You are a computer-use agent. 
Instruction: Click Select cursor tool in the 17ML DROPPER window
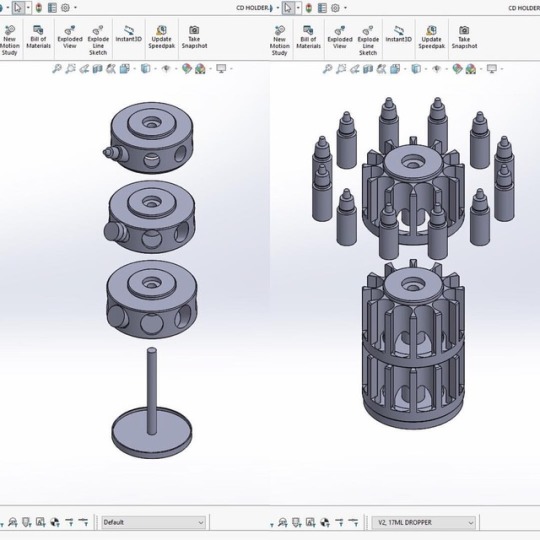pos(288,8)
